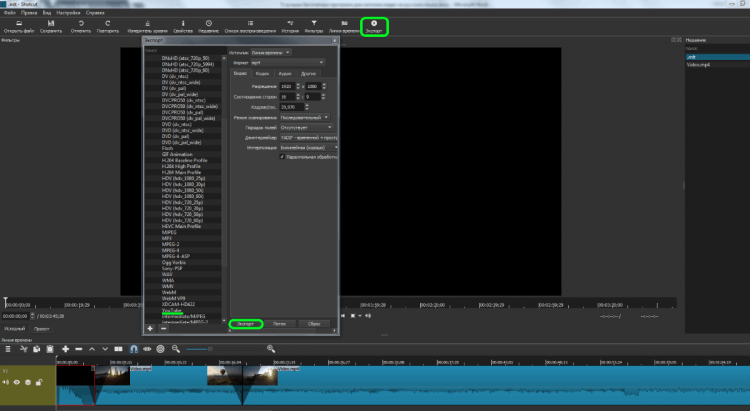Delete export preset with minus button
Image resolution: width=750 pixels, height=411 pixels.
pyautogui.click(x=164, y=329)
